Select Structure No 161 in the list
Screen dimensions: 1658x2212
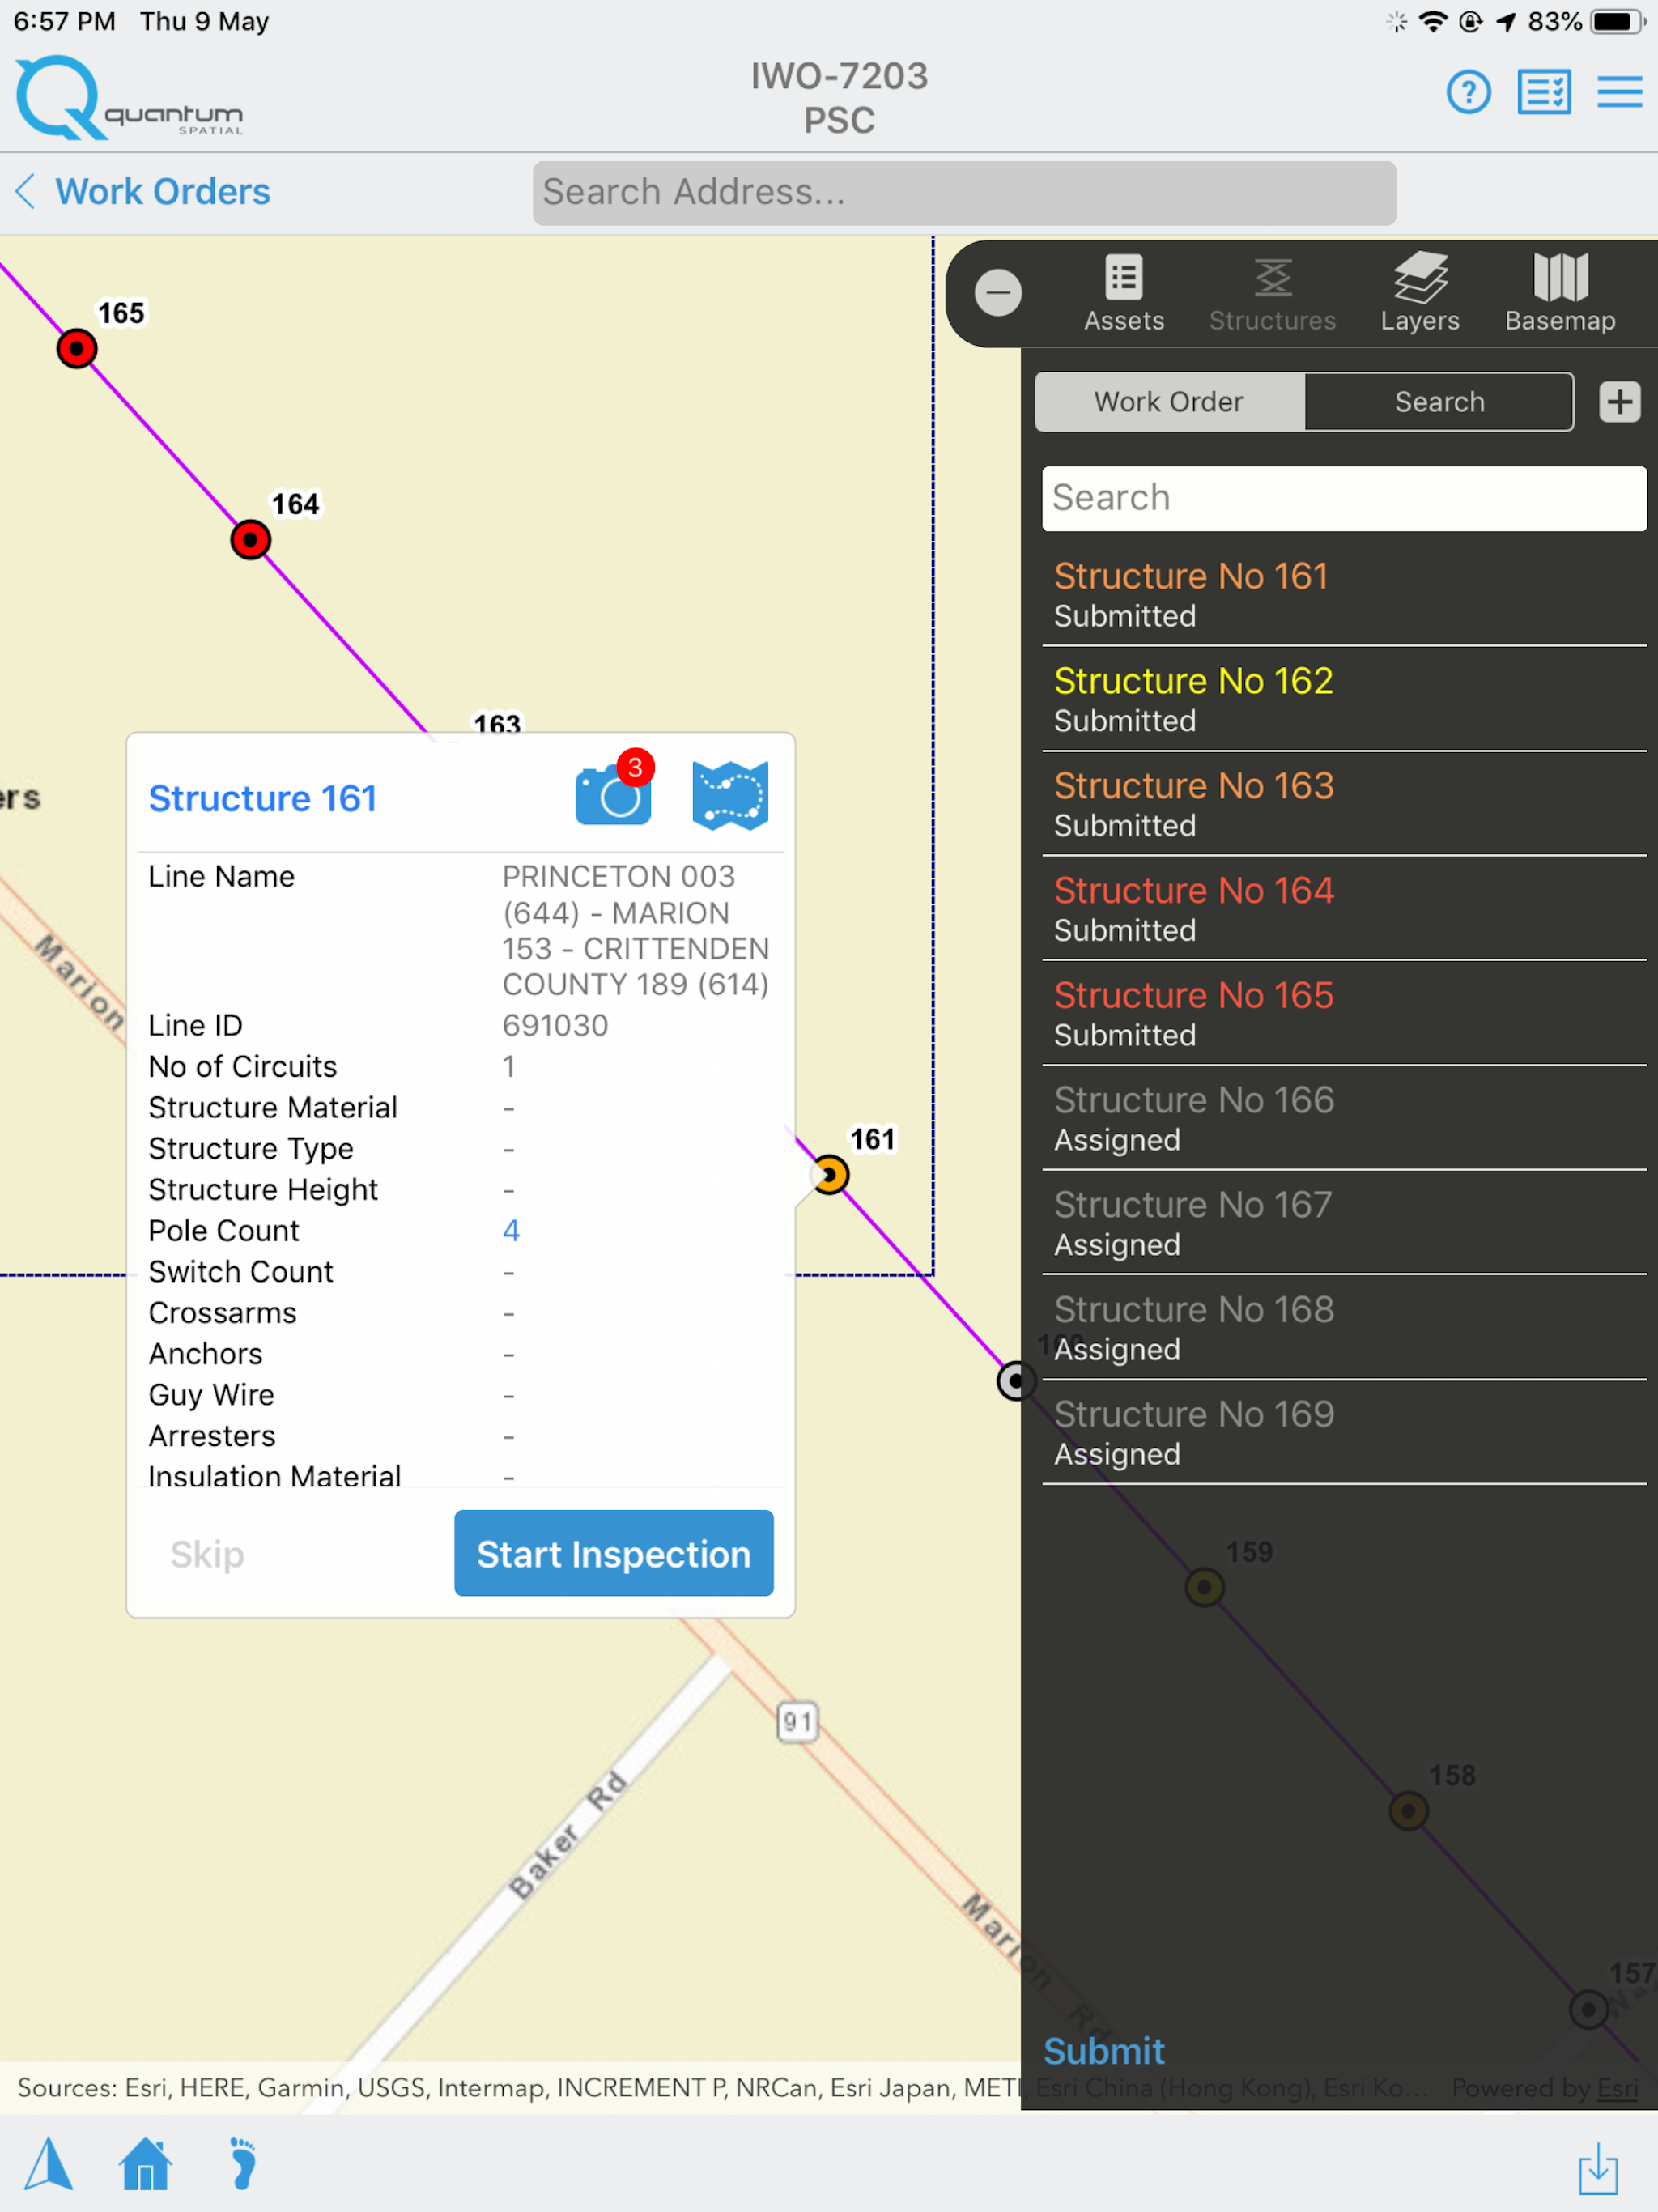click(x=1343, y=594)
